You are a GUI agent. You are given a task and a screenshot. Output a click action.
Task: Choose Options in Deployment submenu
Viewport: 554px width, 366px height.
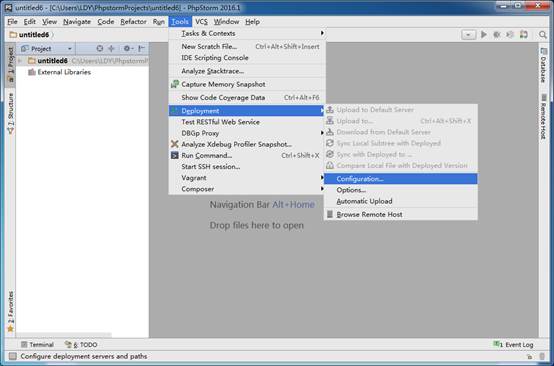pos(401,190)
